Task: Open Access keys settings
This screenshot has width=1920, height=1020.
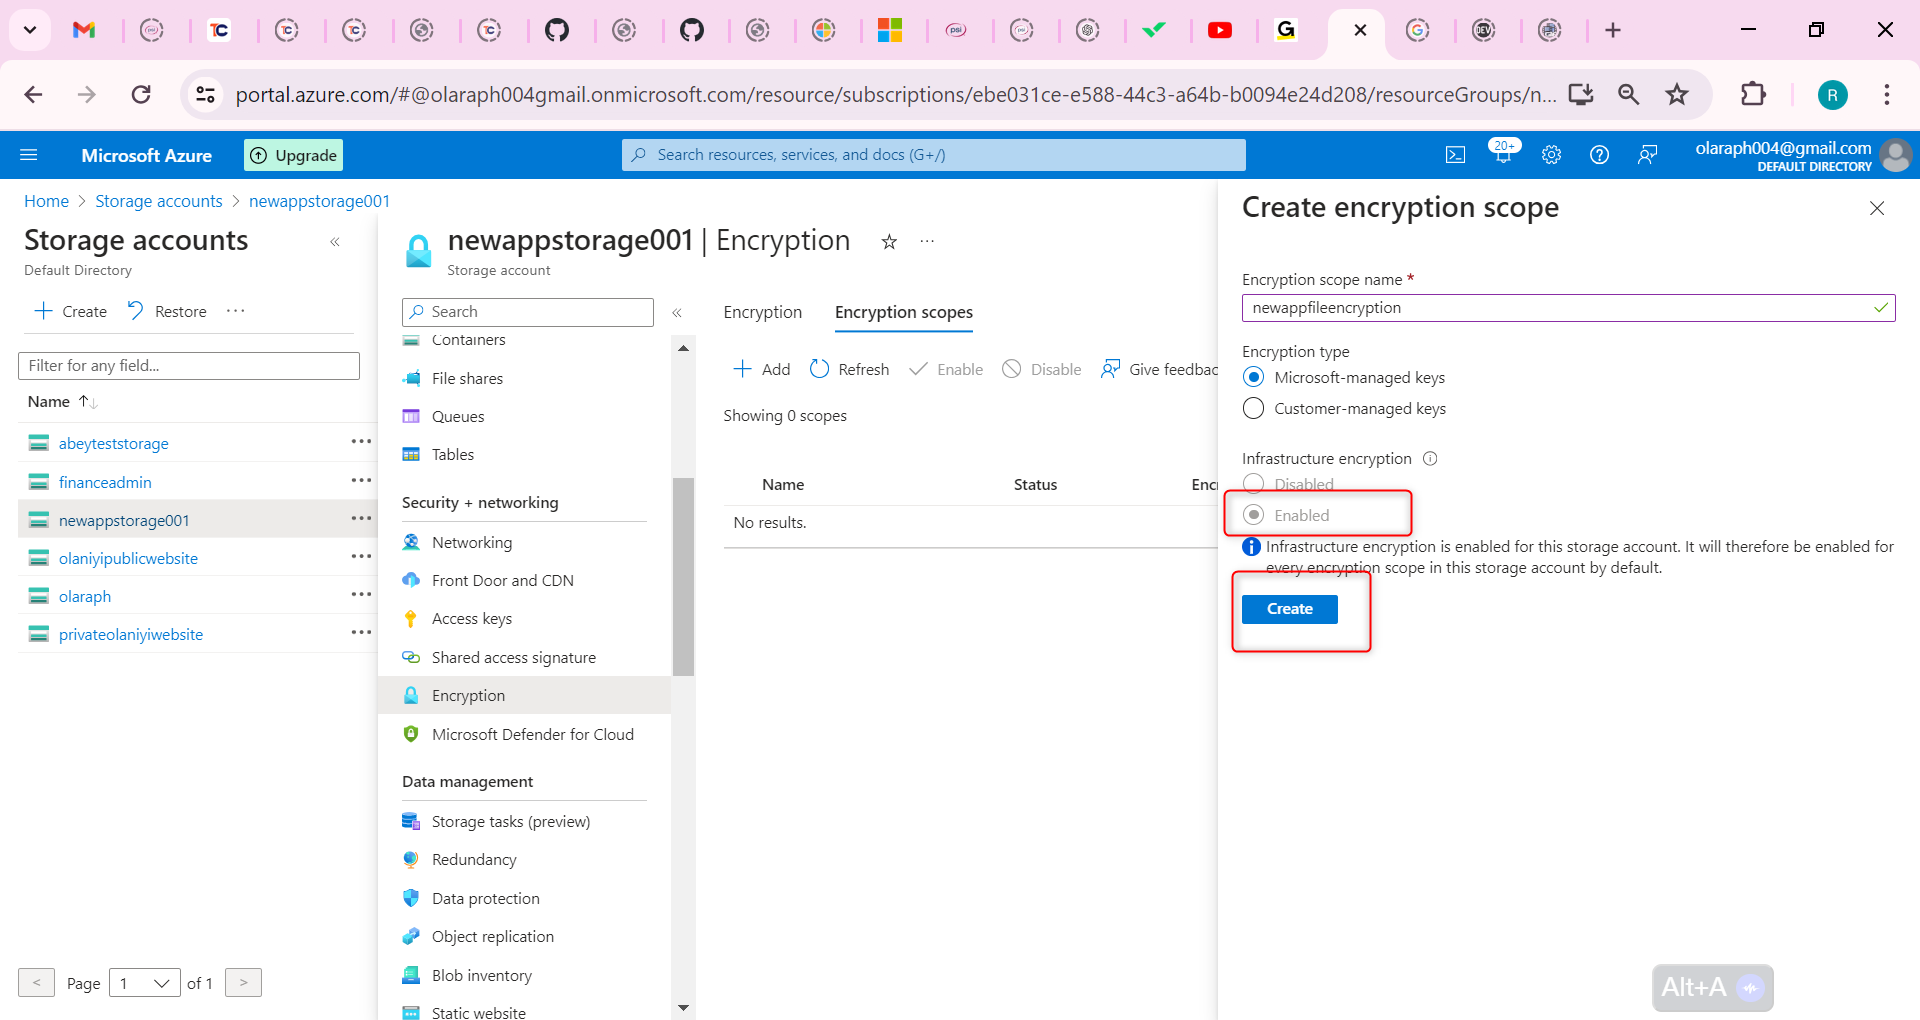Action: (x=471, y=618)
